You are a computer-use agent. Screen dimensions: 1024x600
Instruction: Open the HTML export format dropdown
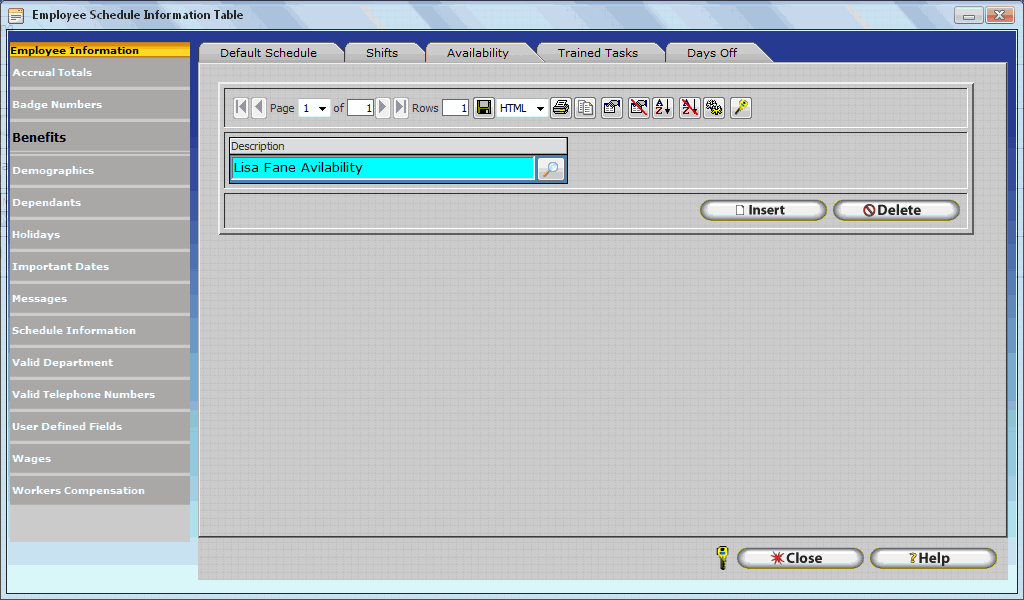[540, 109]
